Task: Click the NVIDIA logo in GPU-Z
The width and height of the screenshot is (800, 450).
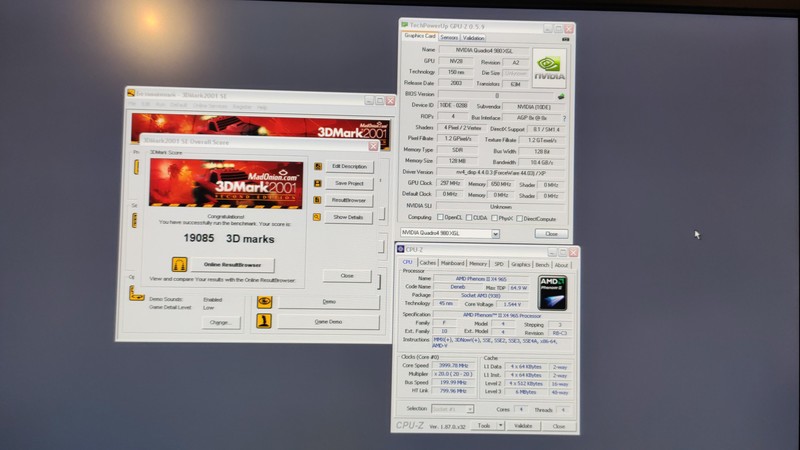Action: 549,68
